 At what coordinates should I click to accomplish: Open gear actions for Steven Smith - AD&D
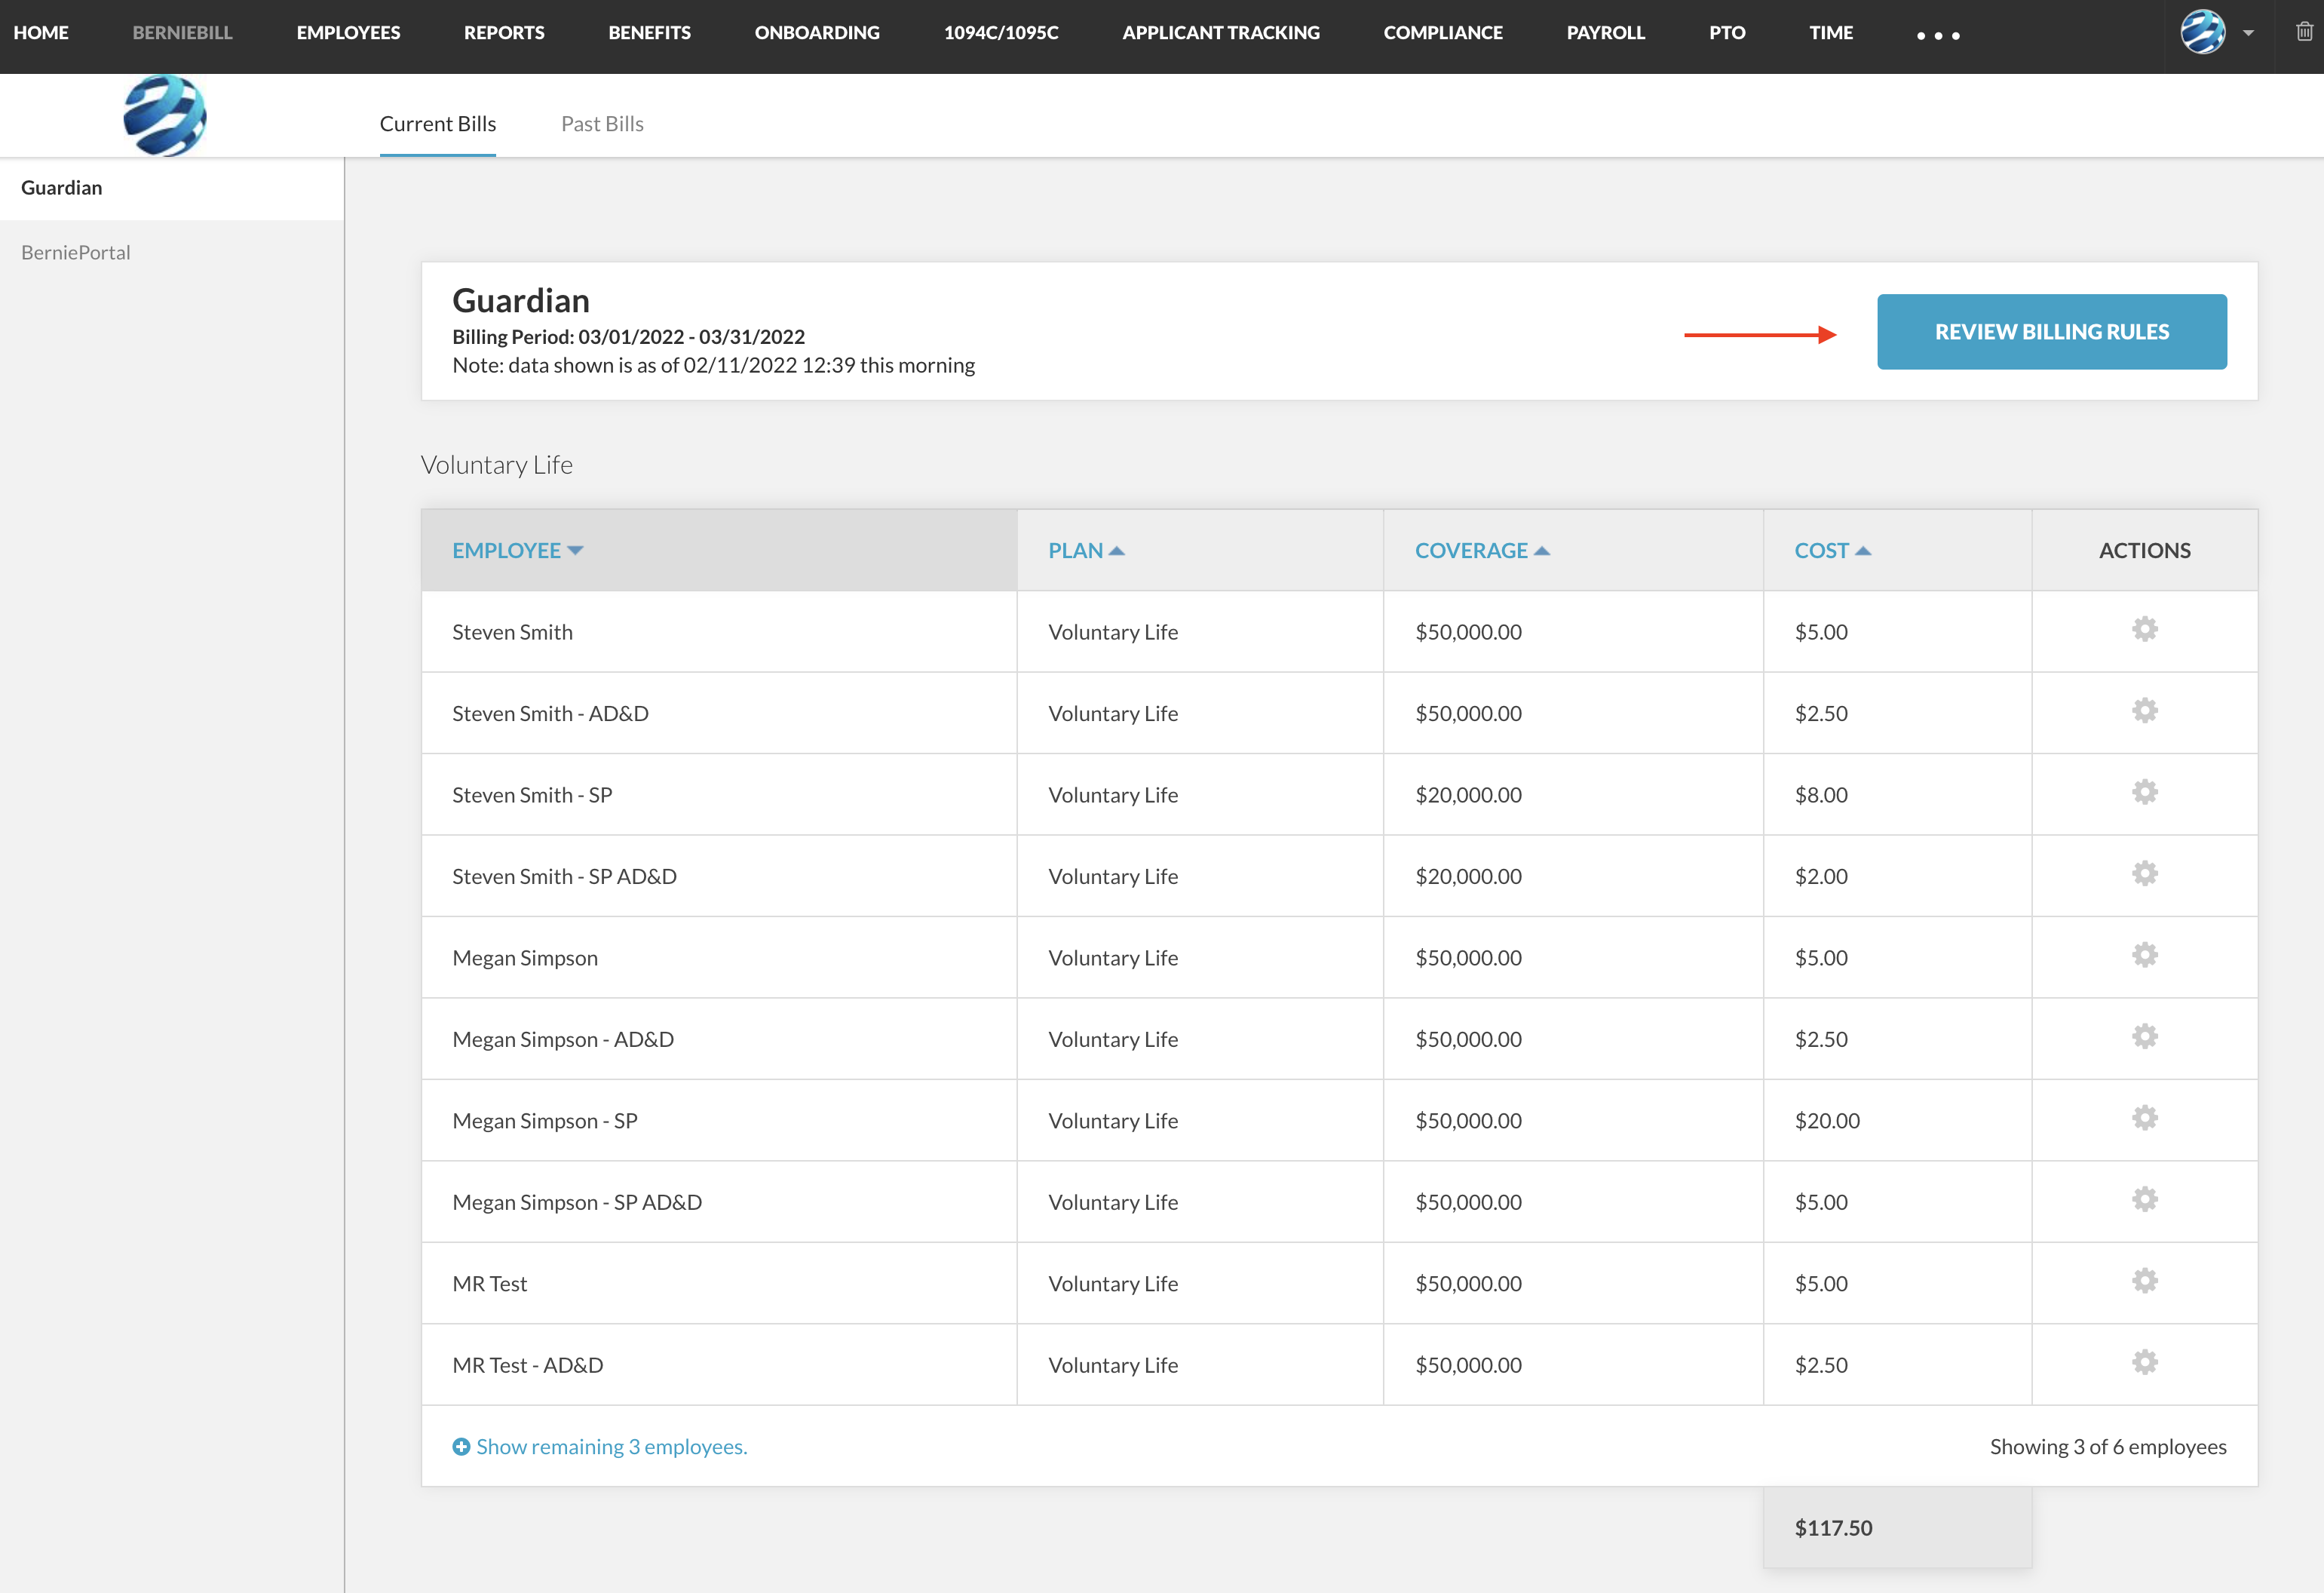pos(2144,711)
